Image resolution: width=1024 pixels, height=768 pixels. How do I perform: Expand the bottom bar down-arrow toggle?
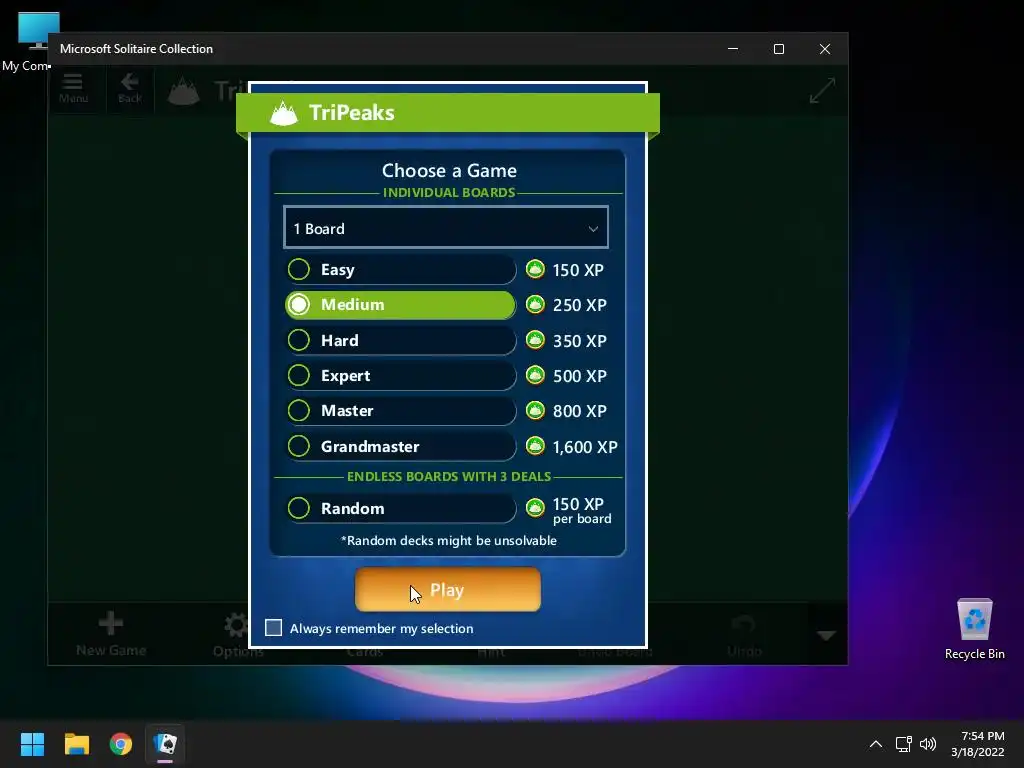[x=827, y=635]
